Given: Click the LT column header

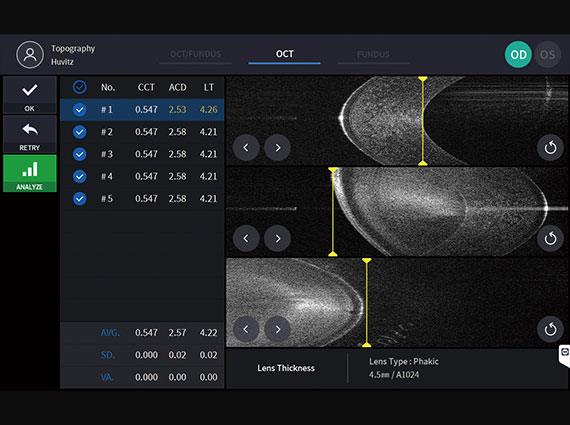Looking at the screenshot, I should point(208,87).
